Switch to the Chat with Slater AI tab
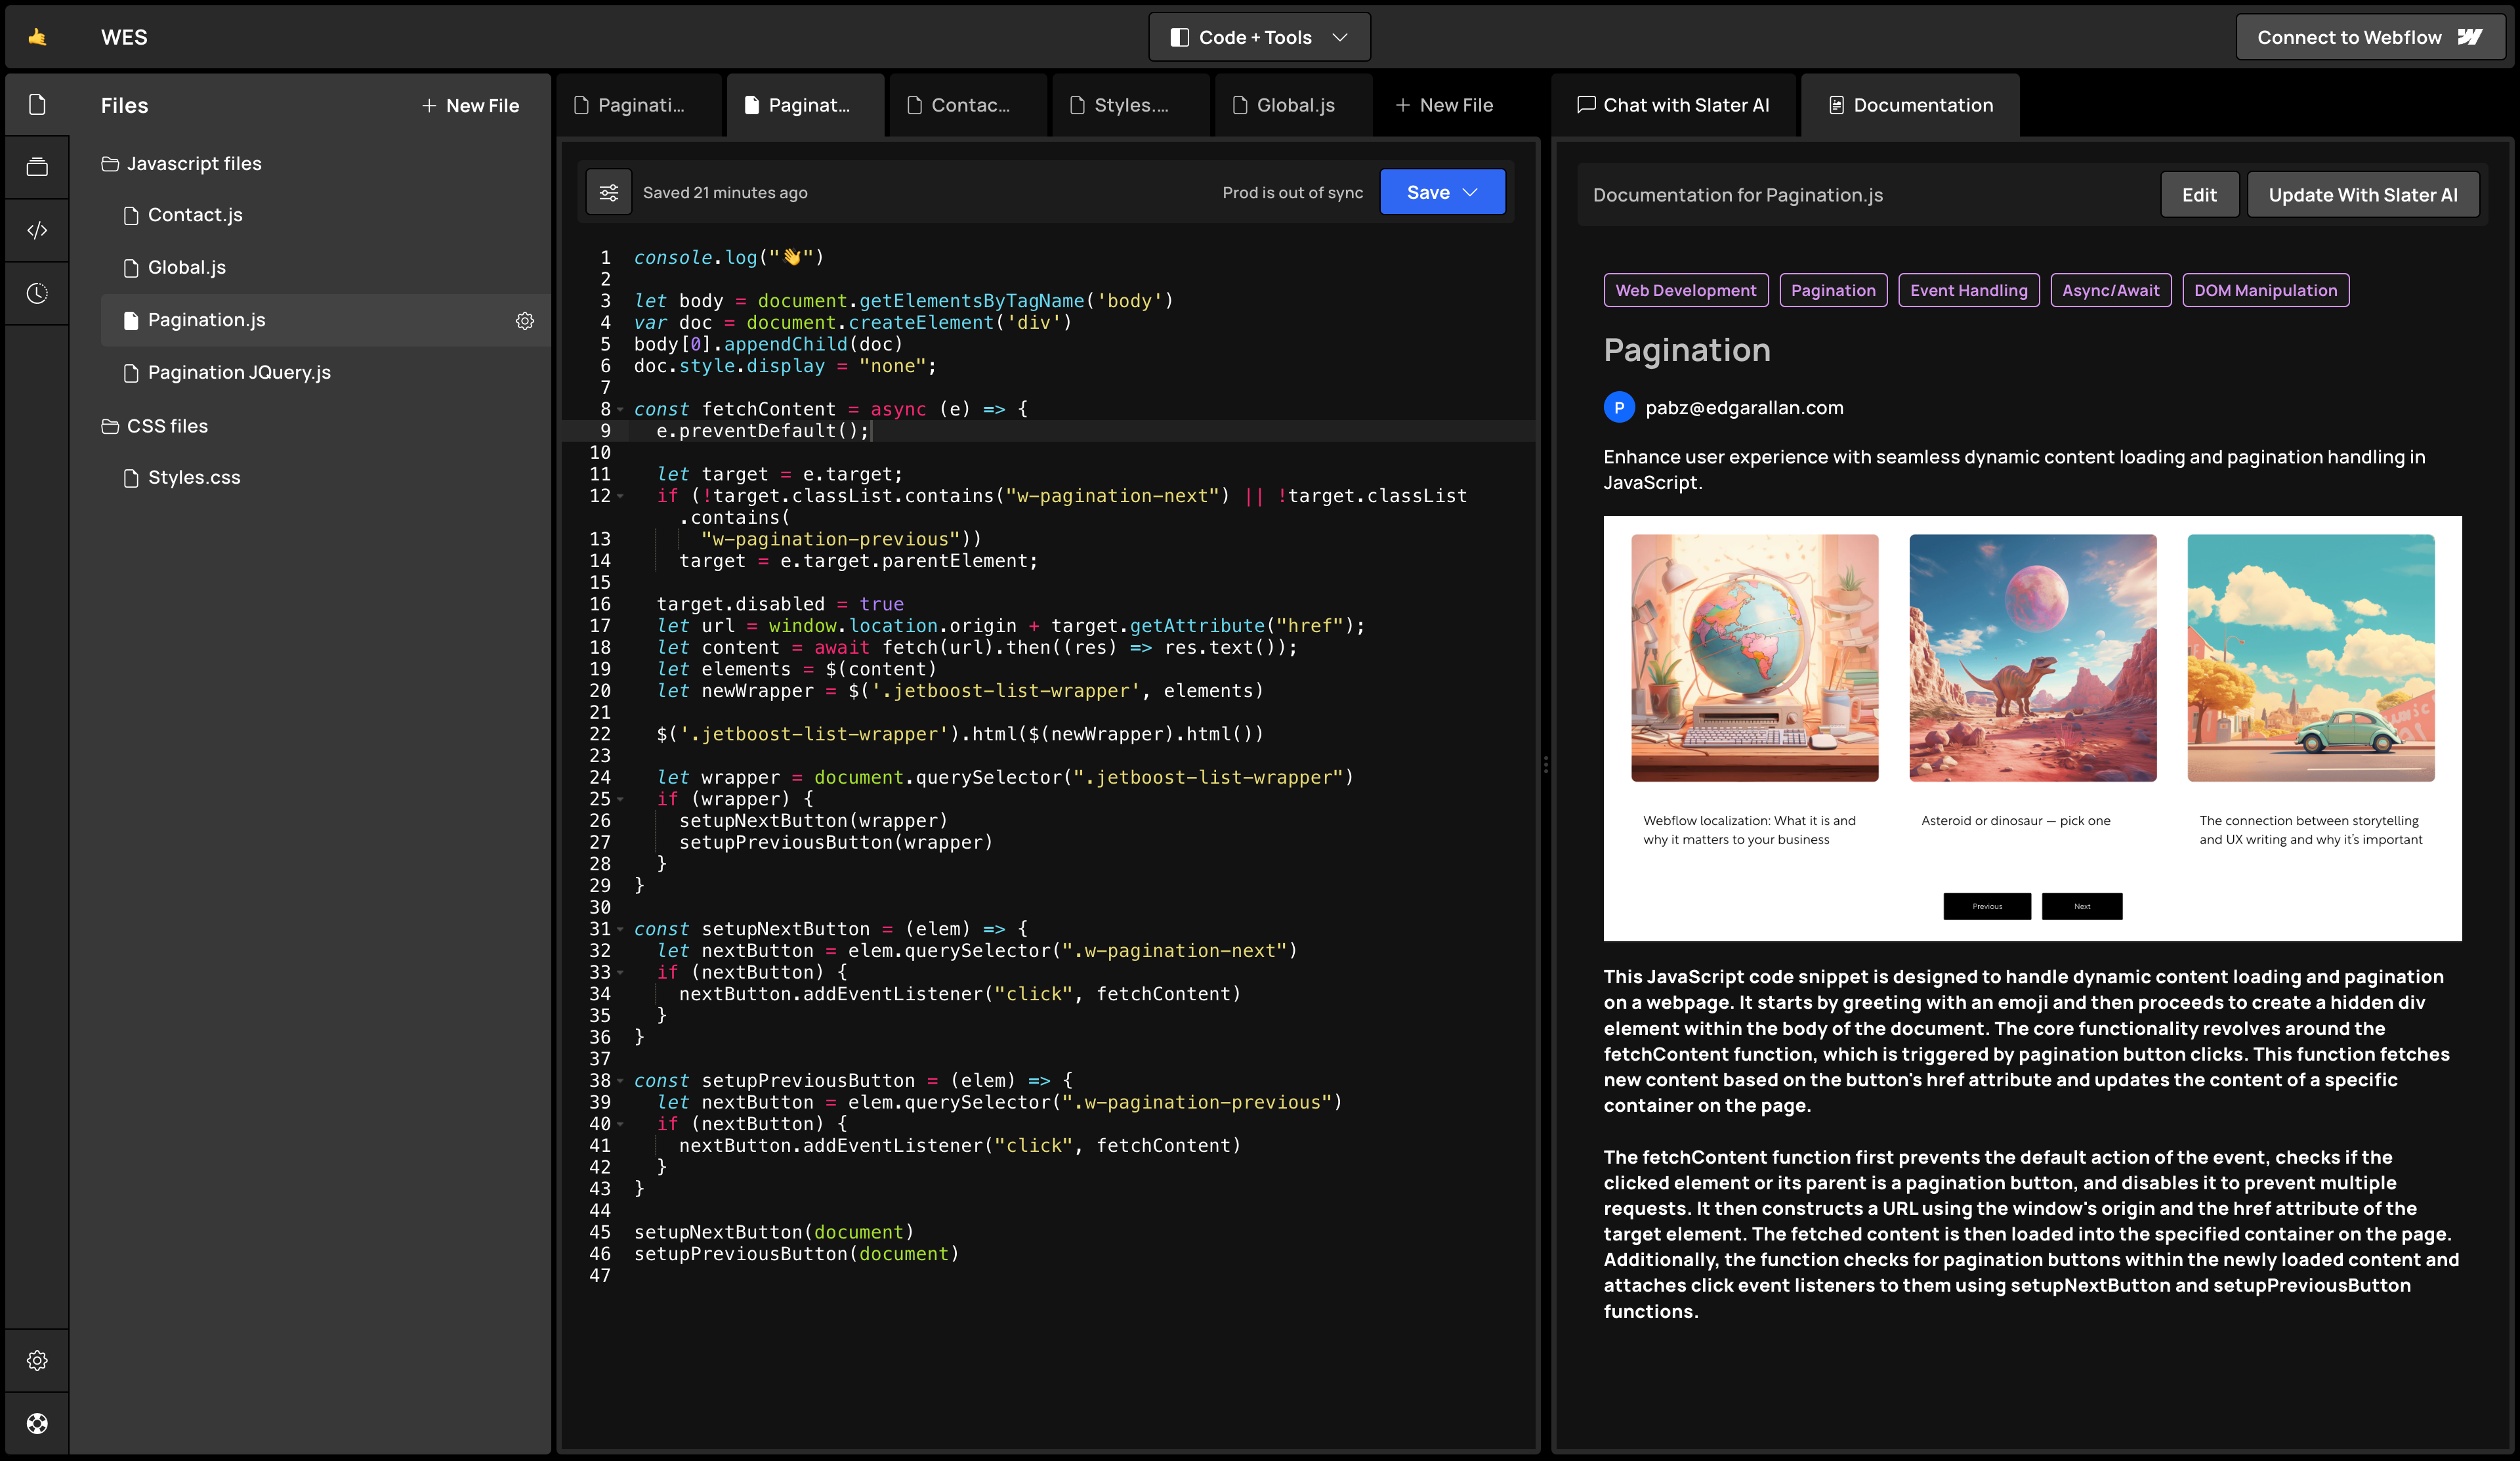 pos(1674,104)
